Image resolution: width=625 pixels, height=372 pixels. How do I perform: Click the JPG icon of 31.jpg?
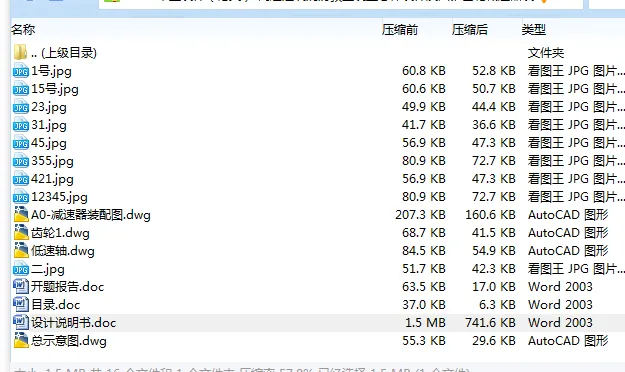point(21,125)
